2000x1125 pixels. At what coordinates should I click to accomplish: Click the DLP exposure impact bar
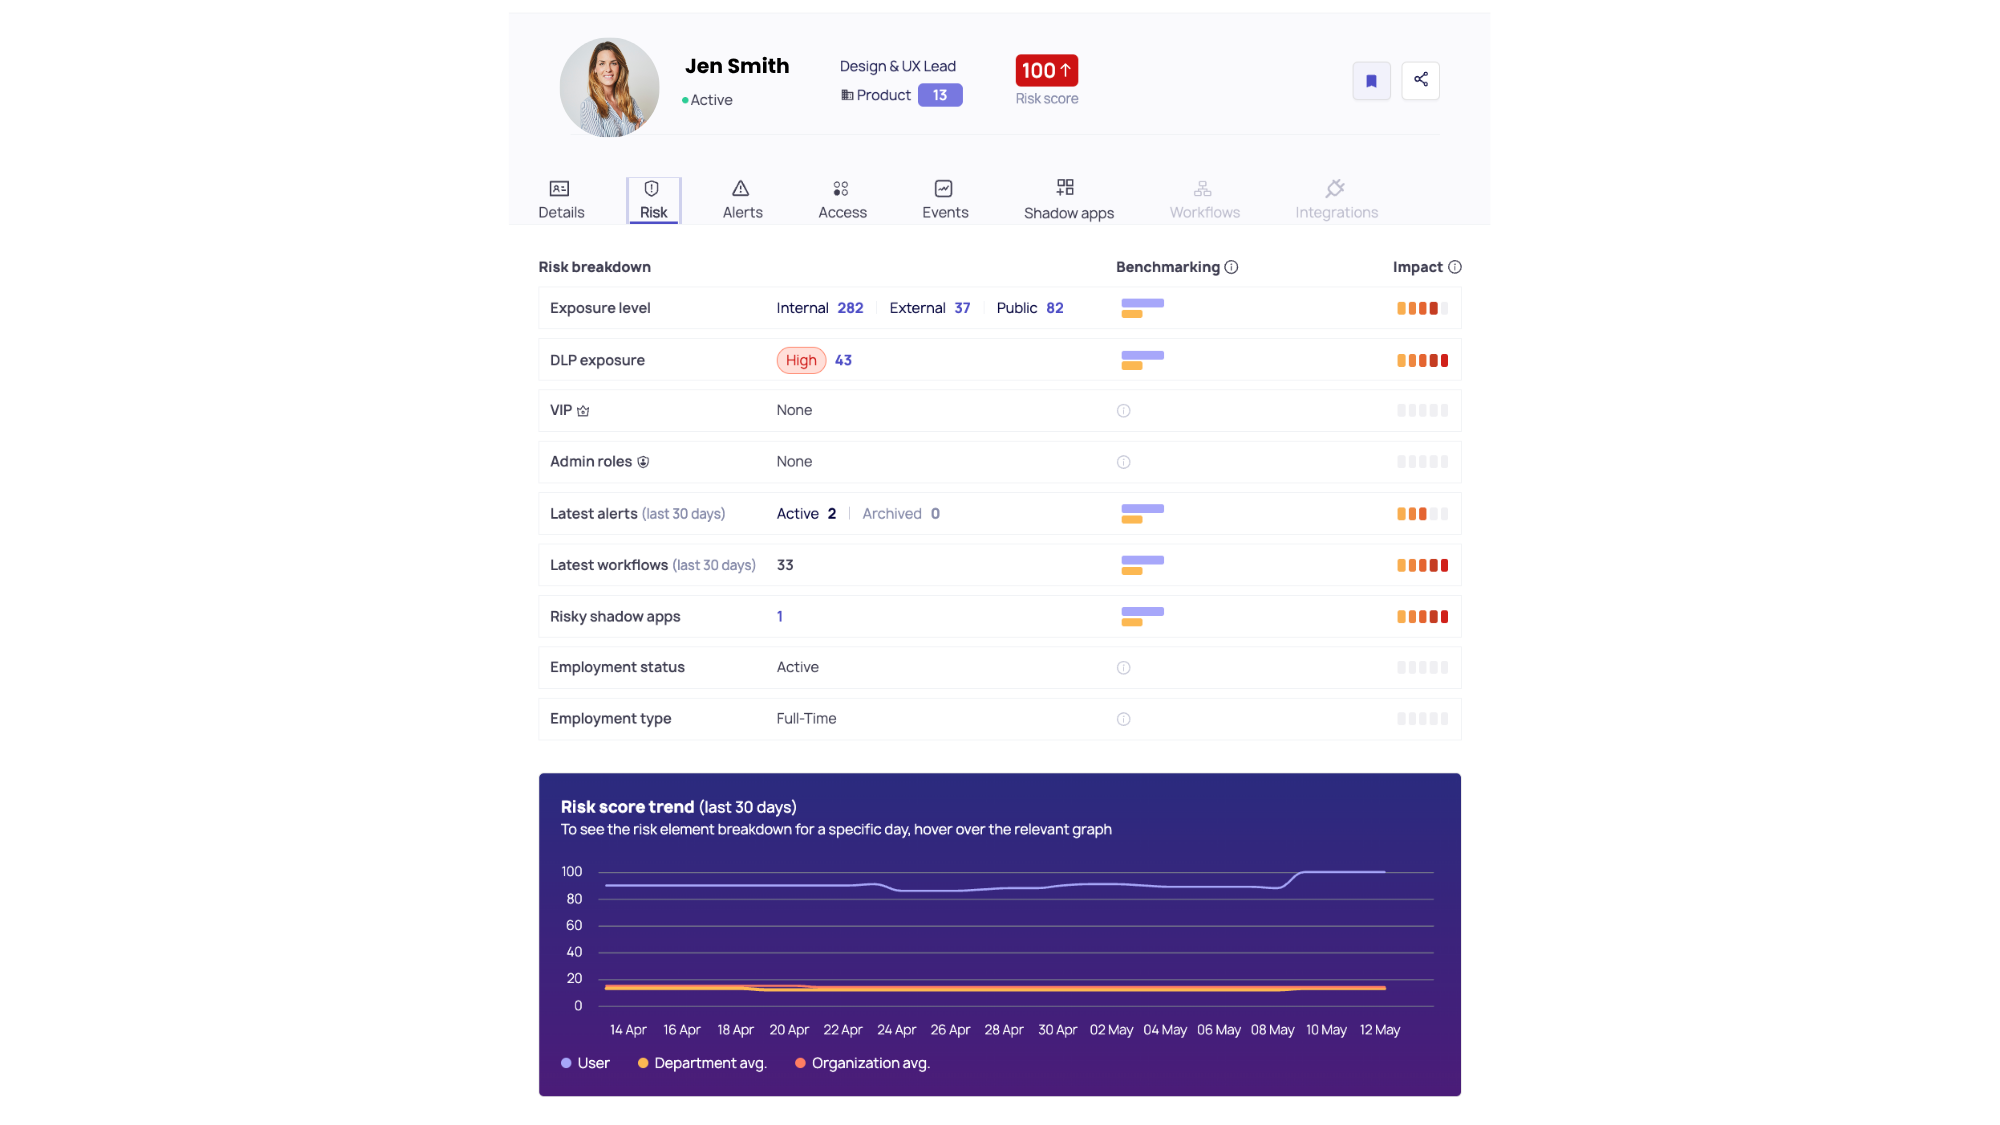[1422, 361]
